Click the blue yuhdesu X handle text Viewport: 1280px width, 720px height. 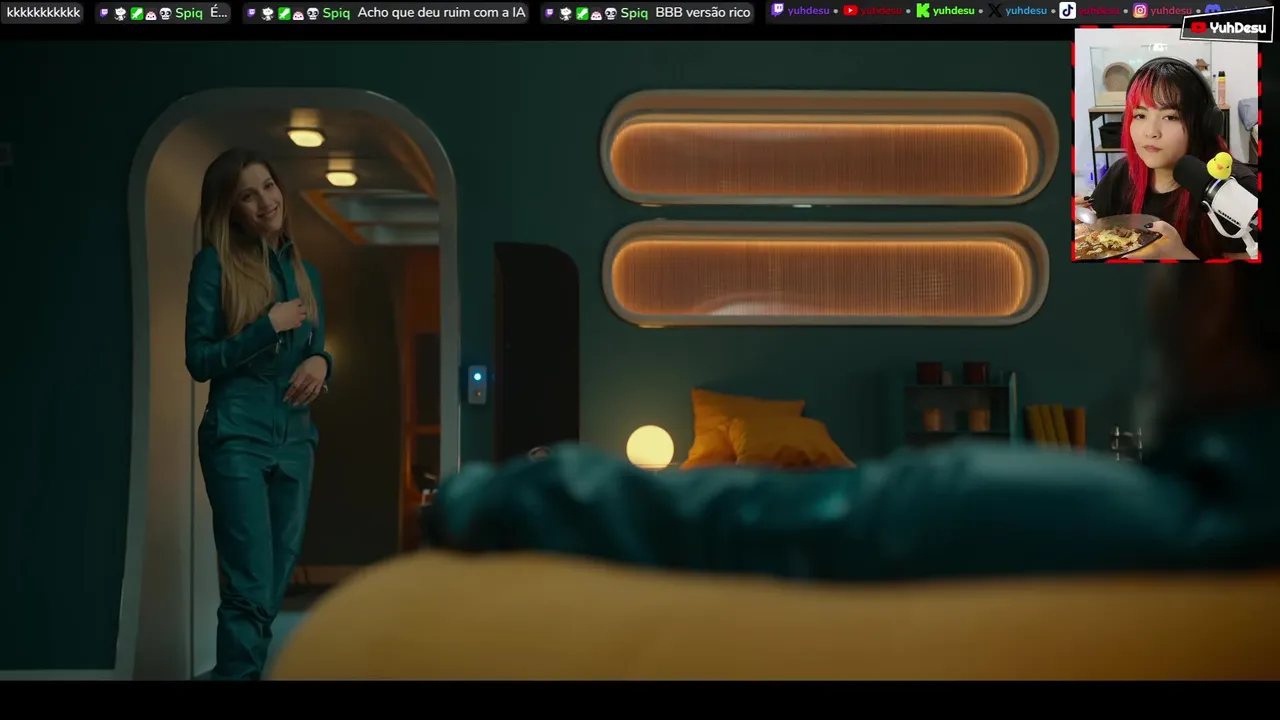tap(1027, 11)
